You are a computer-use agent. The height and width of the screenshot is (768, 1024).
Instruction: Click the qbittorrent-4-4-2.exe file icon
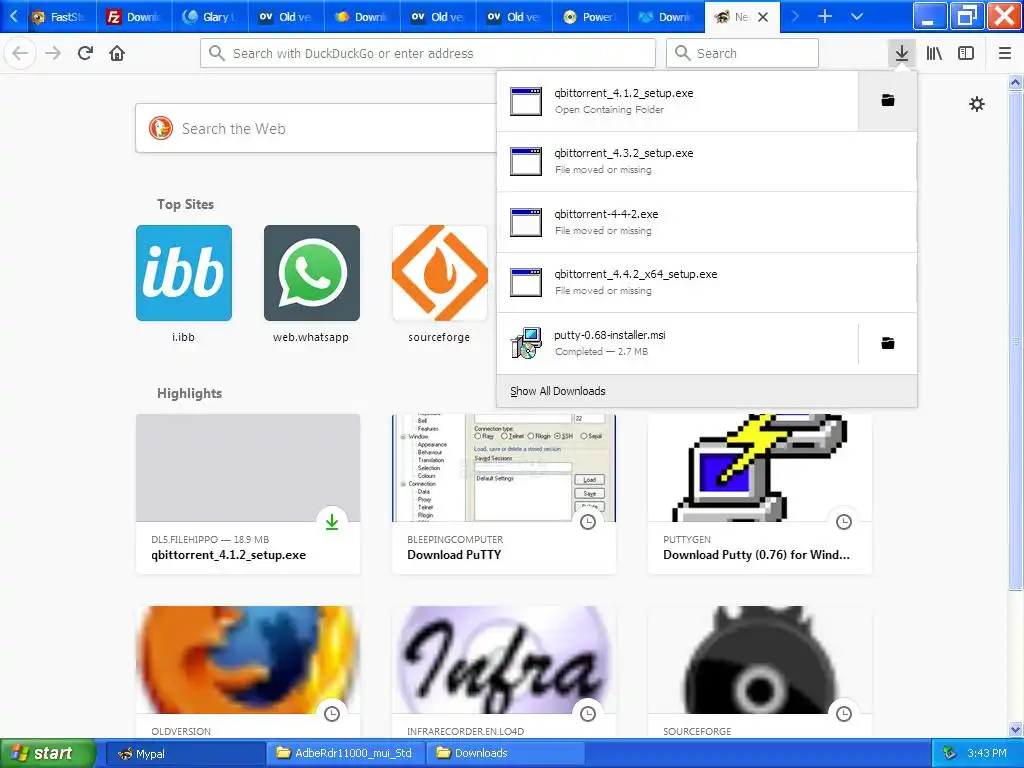coord(526,222)
